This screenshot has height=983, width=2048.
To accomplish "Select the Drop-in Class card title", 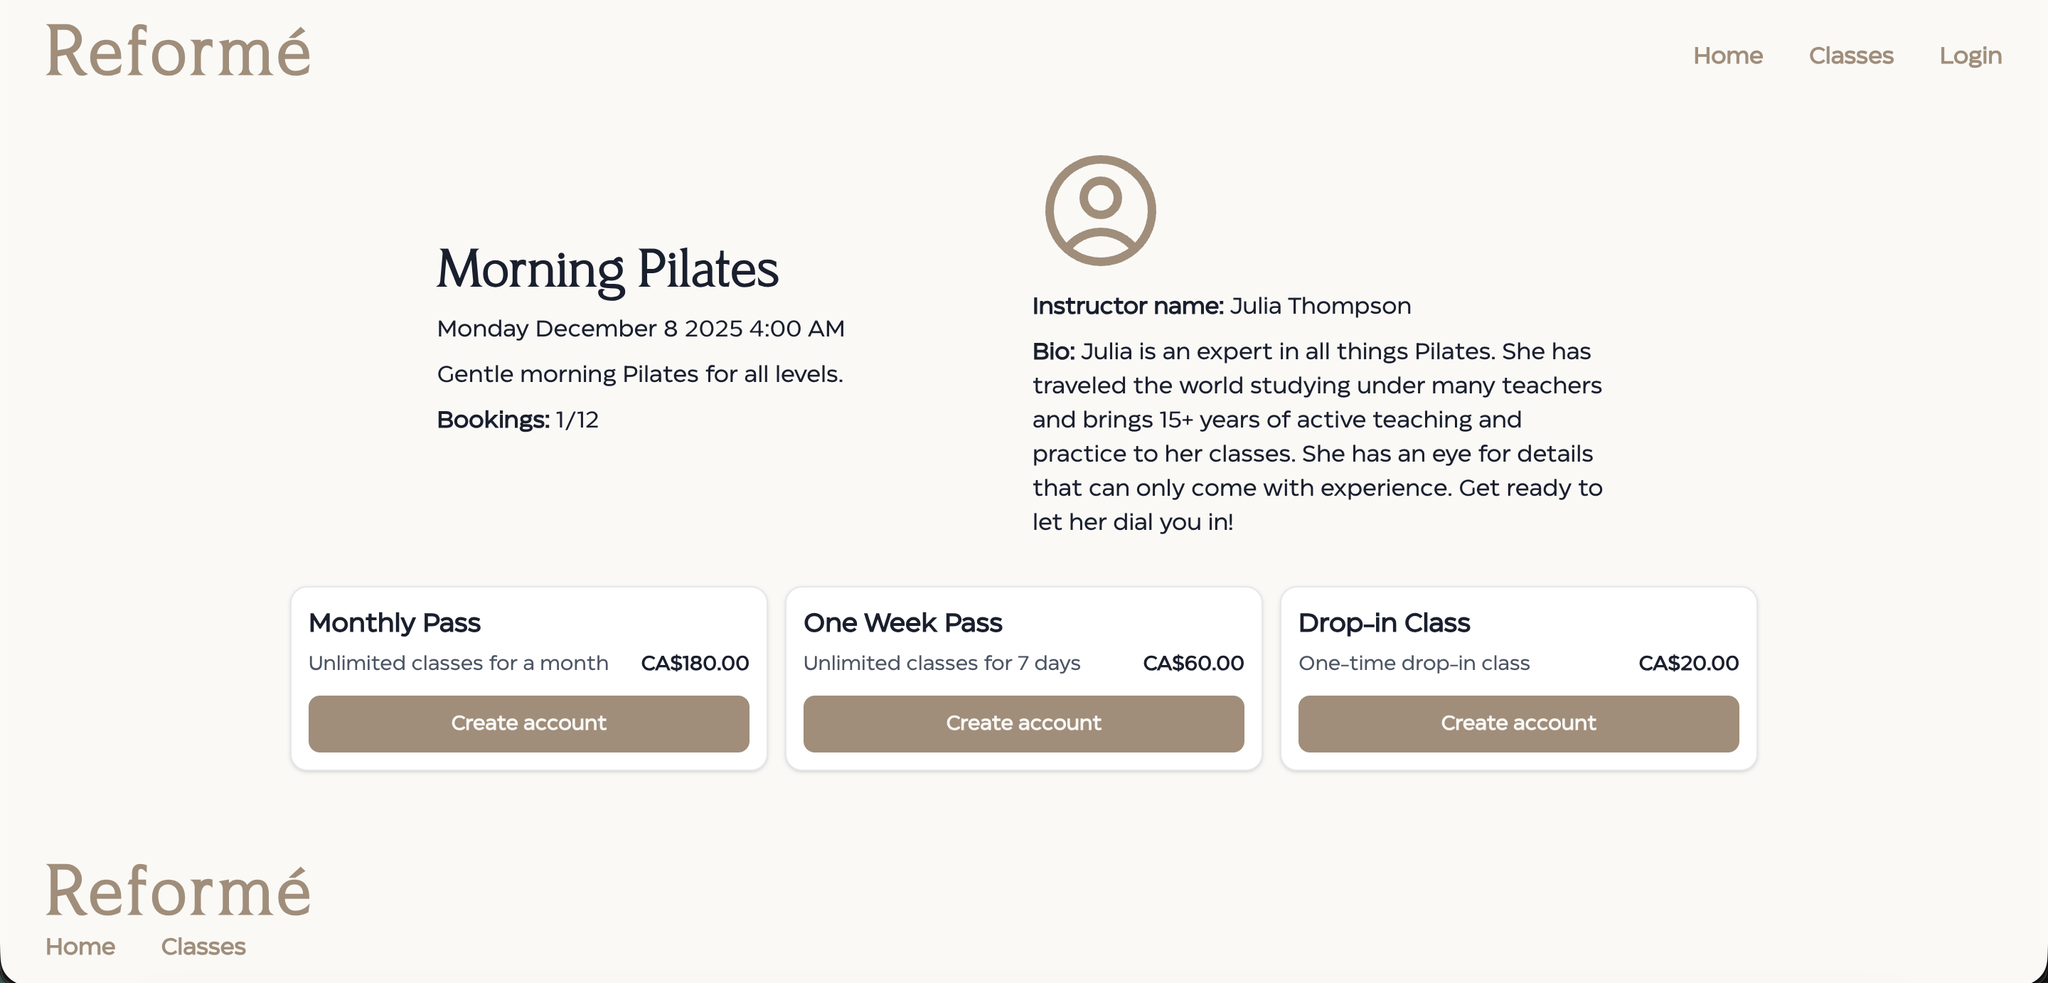I will click(x=1383, y=623).
